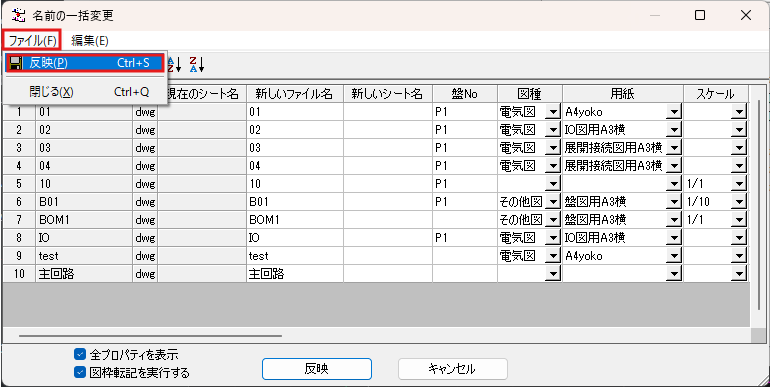Toggle the 図枠転記を実行する checkbox
The image size is (770, 387).
(80, 372)
